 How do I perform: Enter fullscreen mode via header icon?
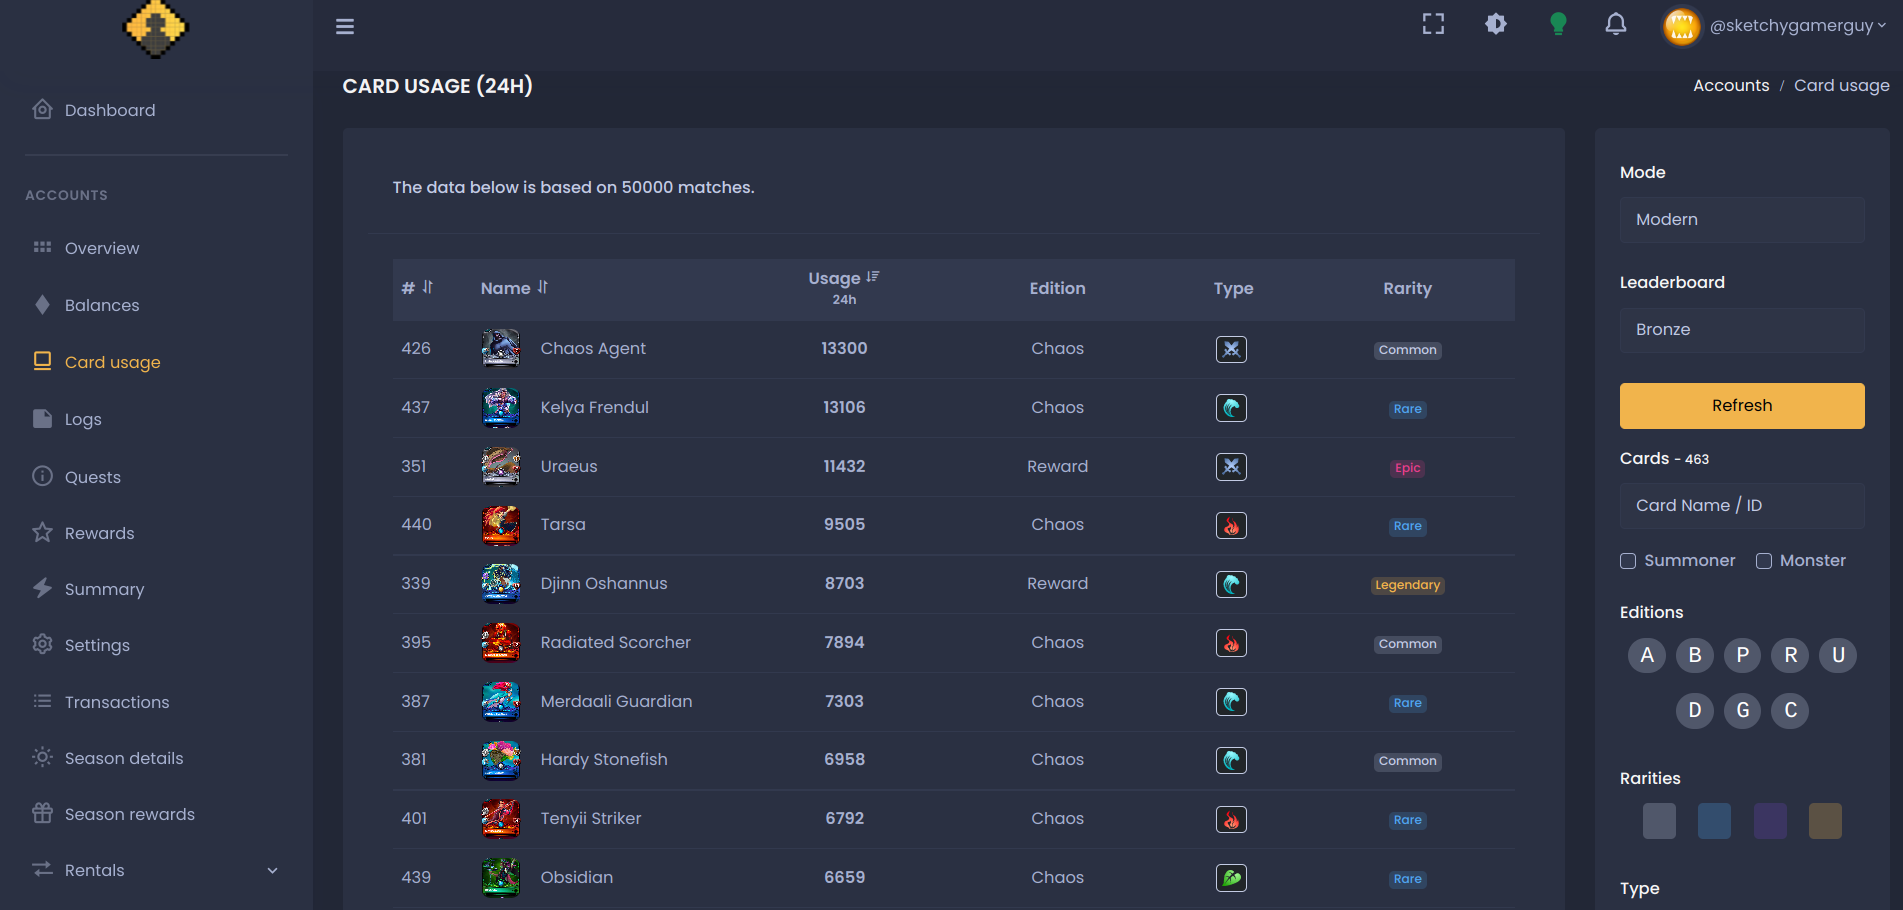[1434, 24]
